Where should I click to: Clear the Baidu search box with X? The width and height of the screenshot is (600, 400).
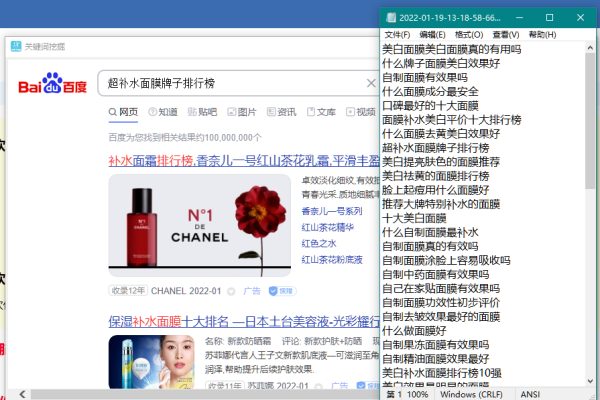[x=371, y=83]
